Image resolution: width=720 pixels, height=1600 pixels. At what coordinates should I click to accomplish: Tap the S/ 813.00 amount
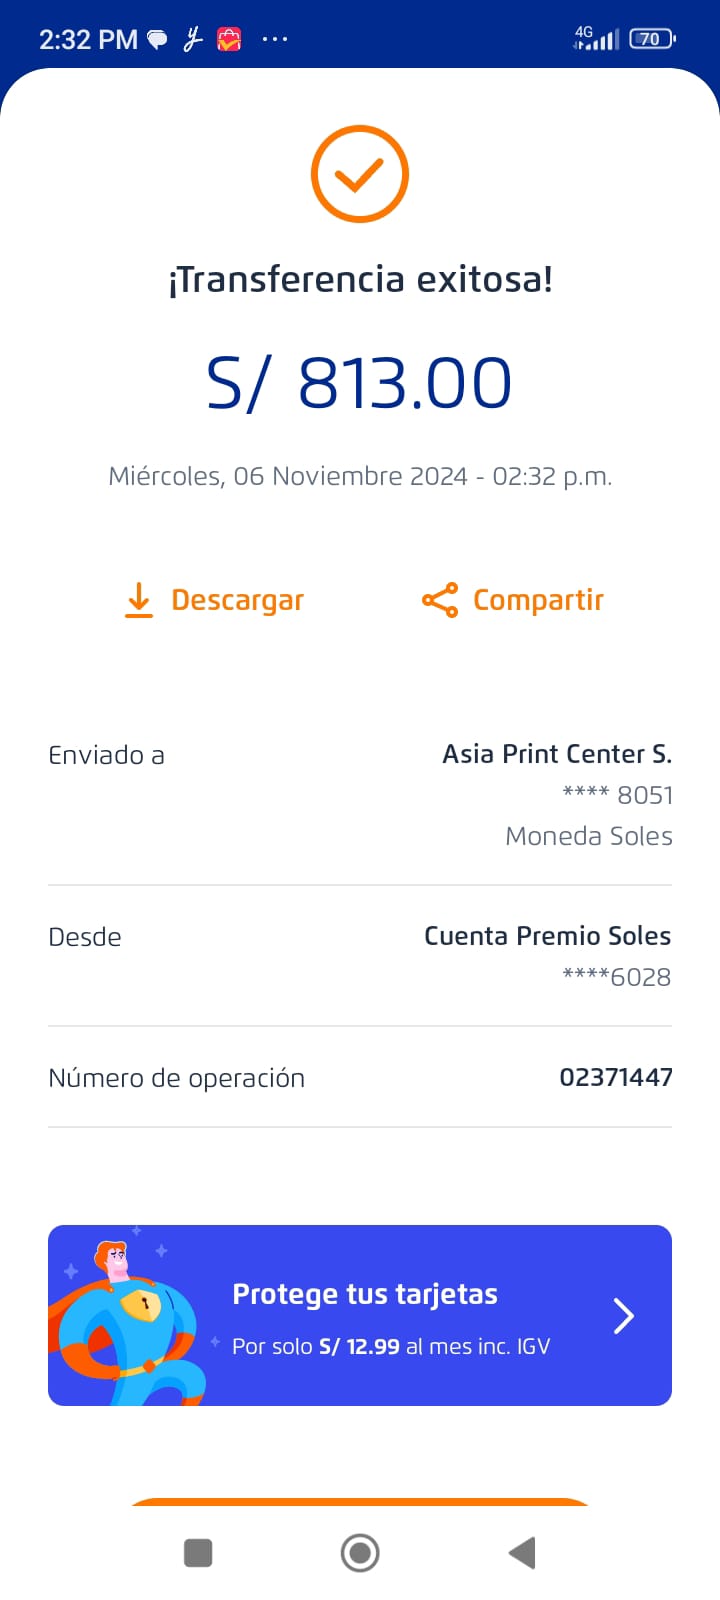tap(359, 384)
